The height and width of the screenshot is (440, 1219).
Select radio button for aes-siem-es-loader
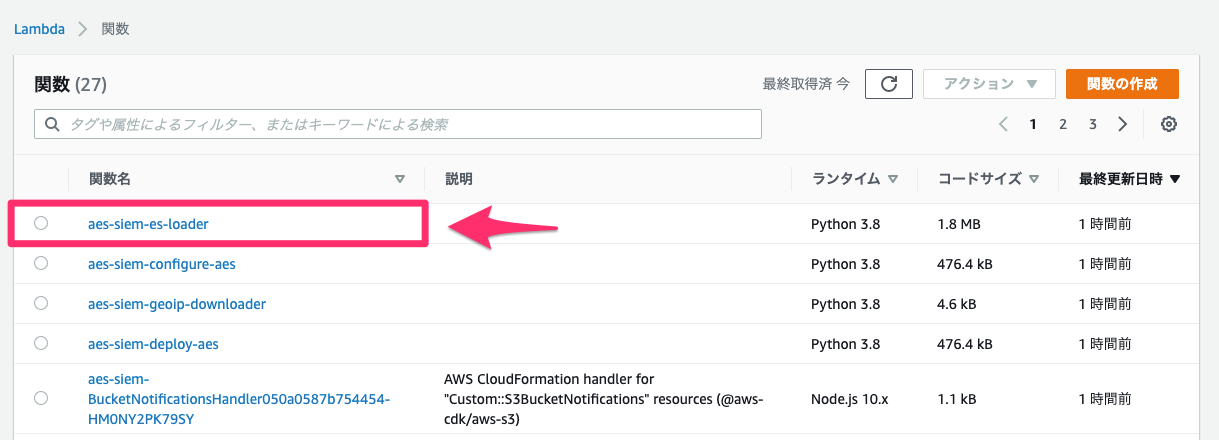[41, 224]
